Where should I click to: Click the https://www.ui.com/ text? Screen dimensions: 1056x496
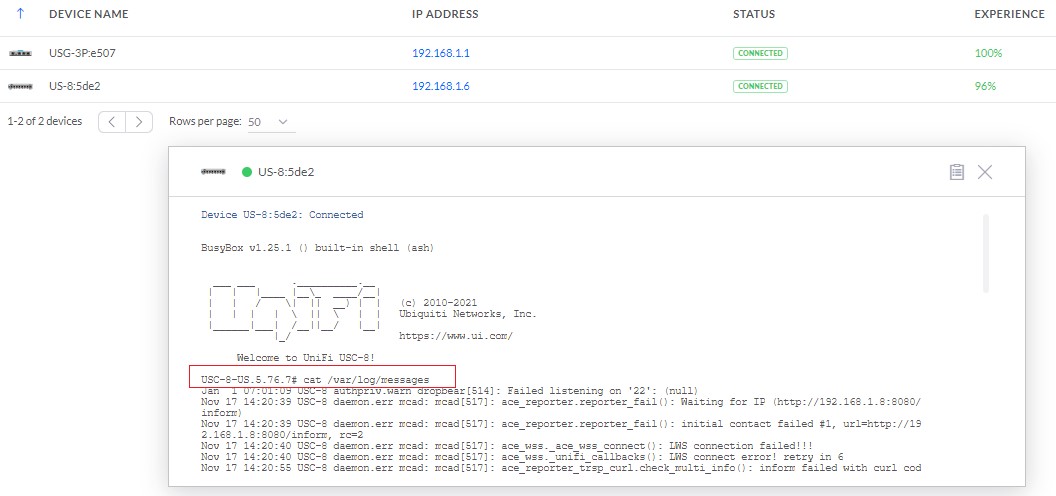click(456, 336)
